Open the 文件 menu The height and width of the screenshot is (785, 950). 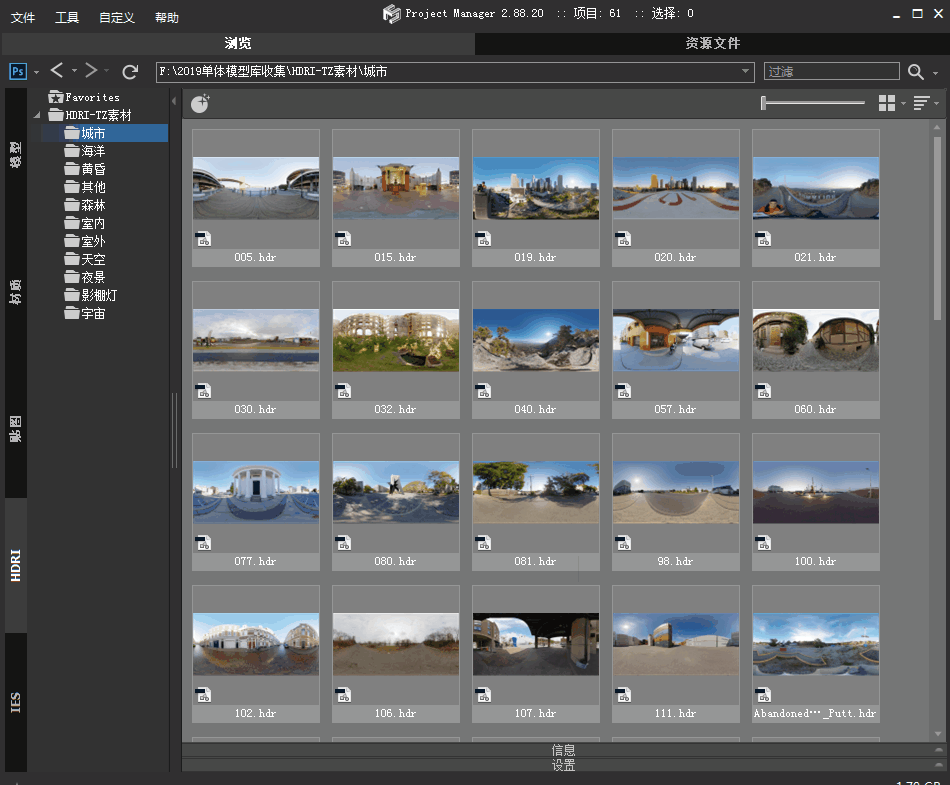(x=23, y=18)
